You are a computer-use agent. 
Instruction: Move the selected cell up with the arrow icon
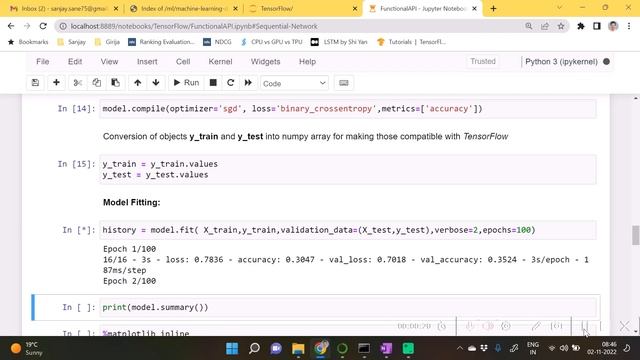[138, 83]
